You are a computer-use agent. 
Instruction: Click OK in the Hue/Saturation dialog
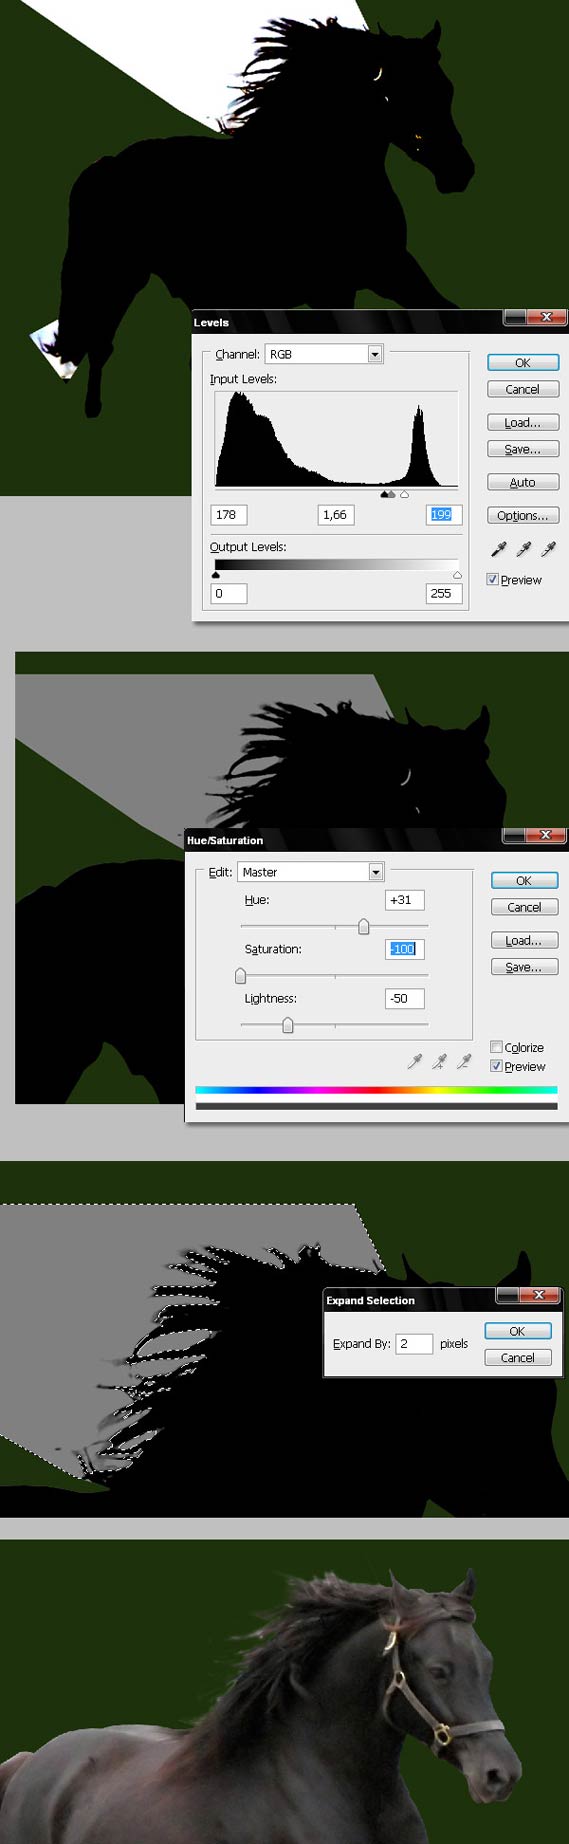525,881
